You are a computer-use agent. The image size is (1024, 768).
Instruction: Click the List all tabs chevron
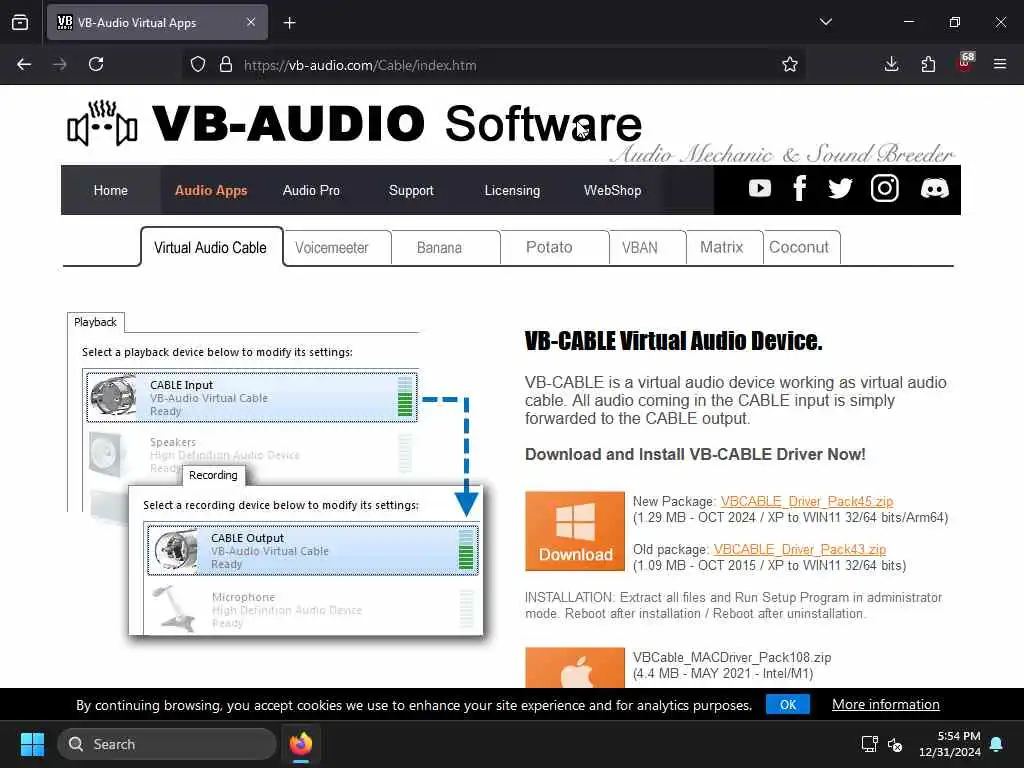825,22
